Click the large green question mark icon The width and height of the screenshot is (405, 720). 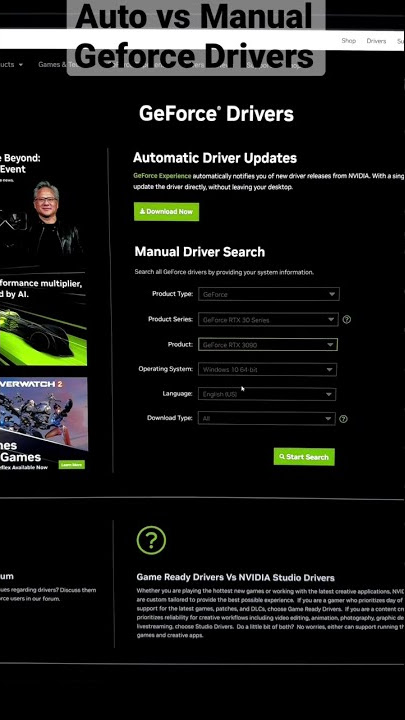(151, 540)
